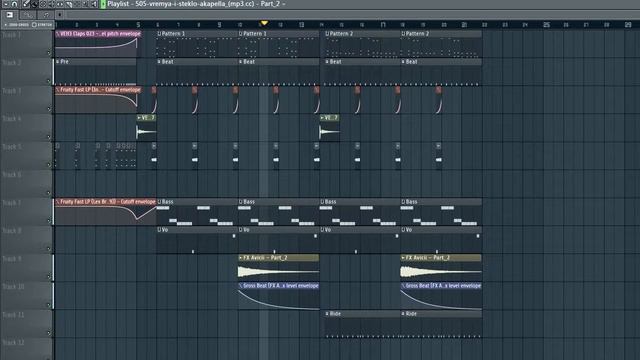This screenshot has height=360, width=640.
Task: Open menu of first Vo clip
Action: pyautogui.click(x=159, y=230)
